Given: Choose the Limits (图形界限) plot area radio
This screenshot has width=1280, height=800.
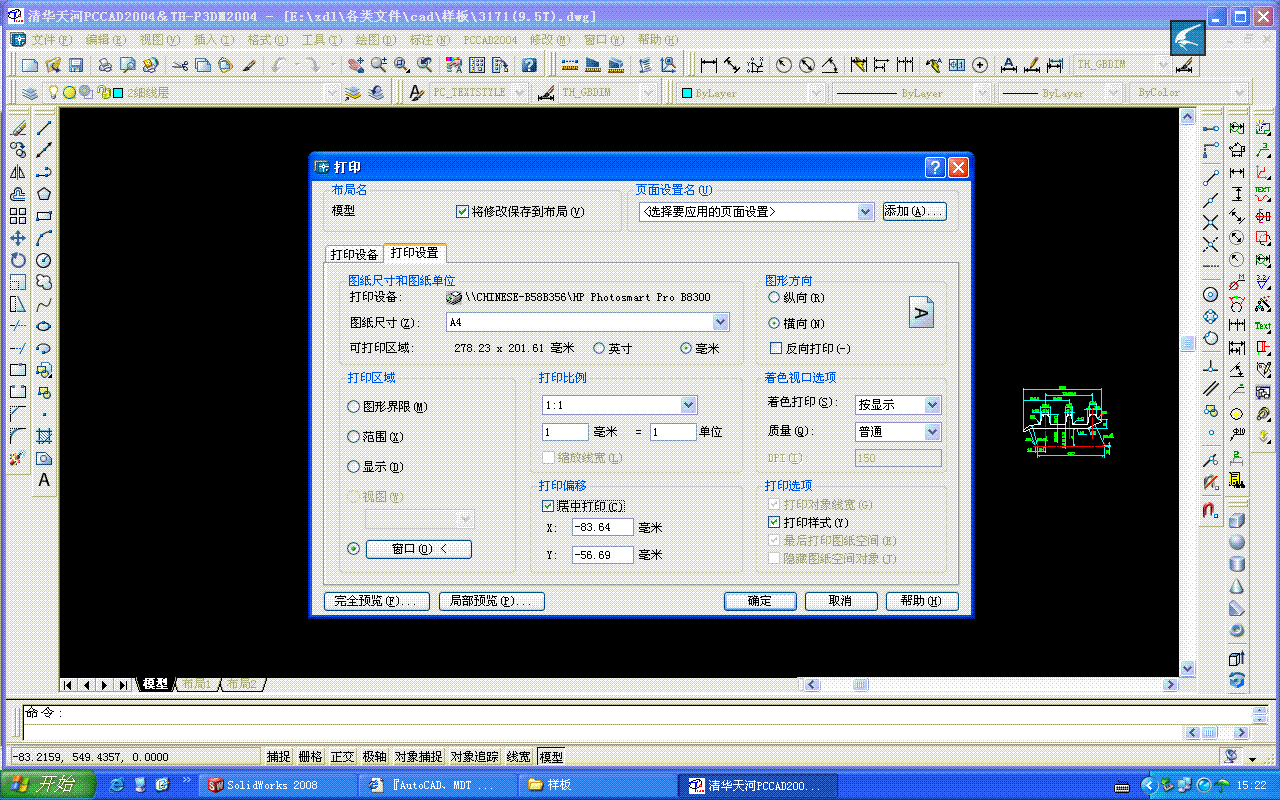Looking at the screenshot, I should click(x=353, y=407).
